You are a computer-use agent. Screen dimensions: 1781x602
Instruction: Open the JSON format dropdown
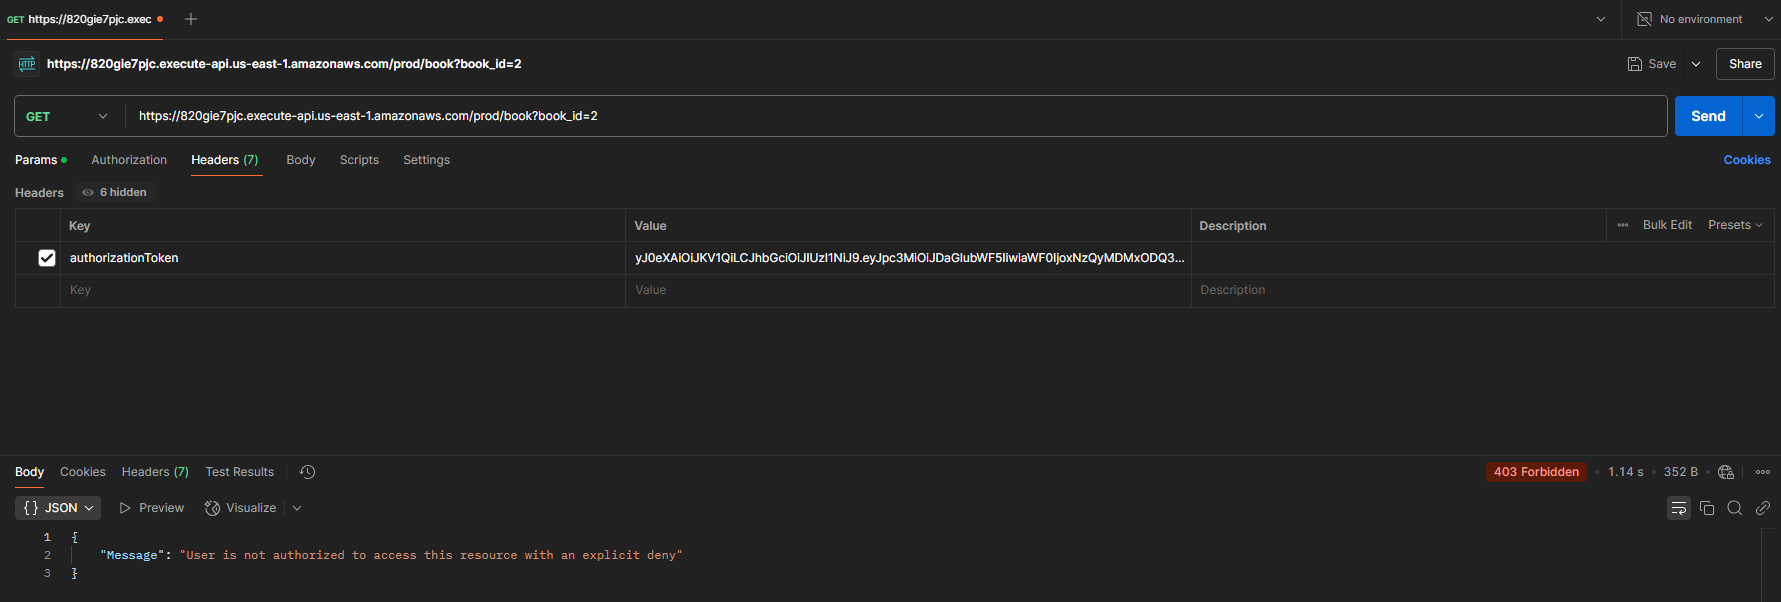(x=58, y=508)
